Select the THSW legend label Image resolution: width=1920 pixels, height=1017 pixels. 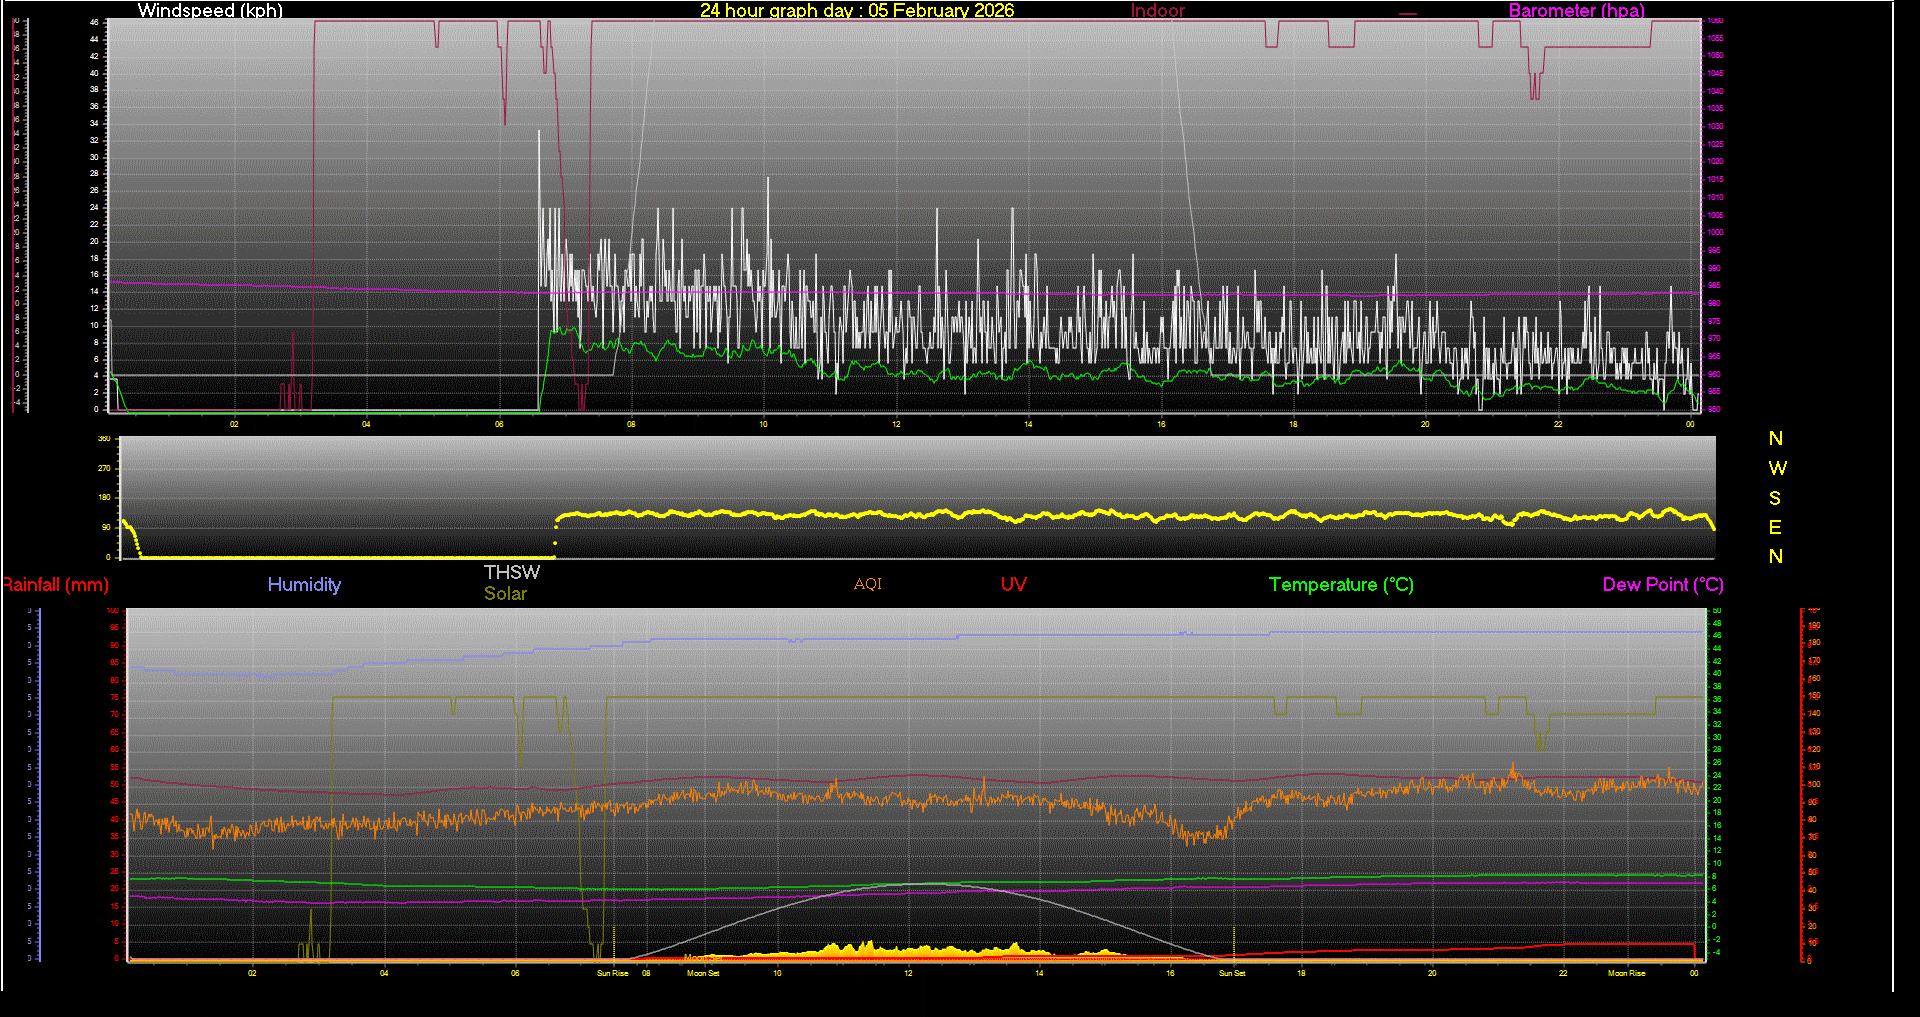coord(511,572)
